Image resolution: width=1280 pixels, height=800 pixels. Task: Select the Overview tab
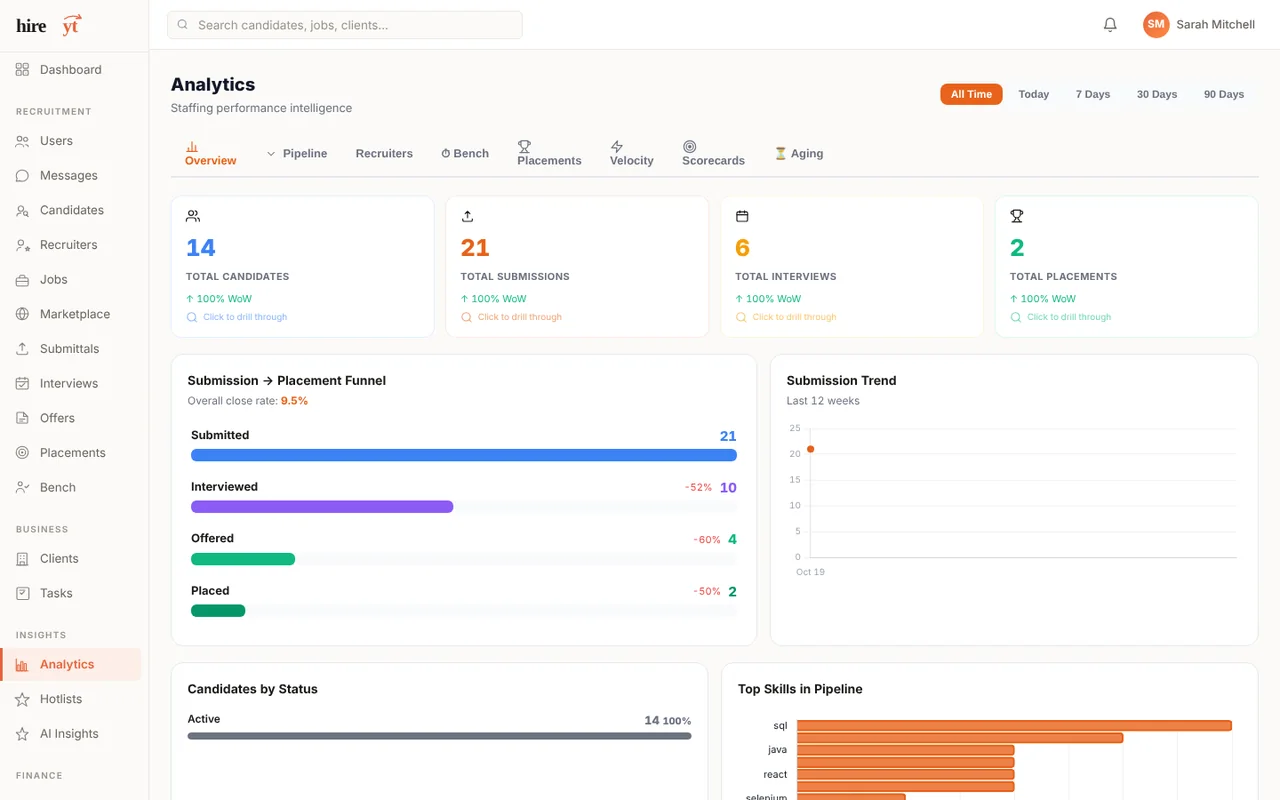click(211, 154)
